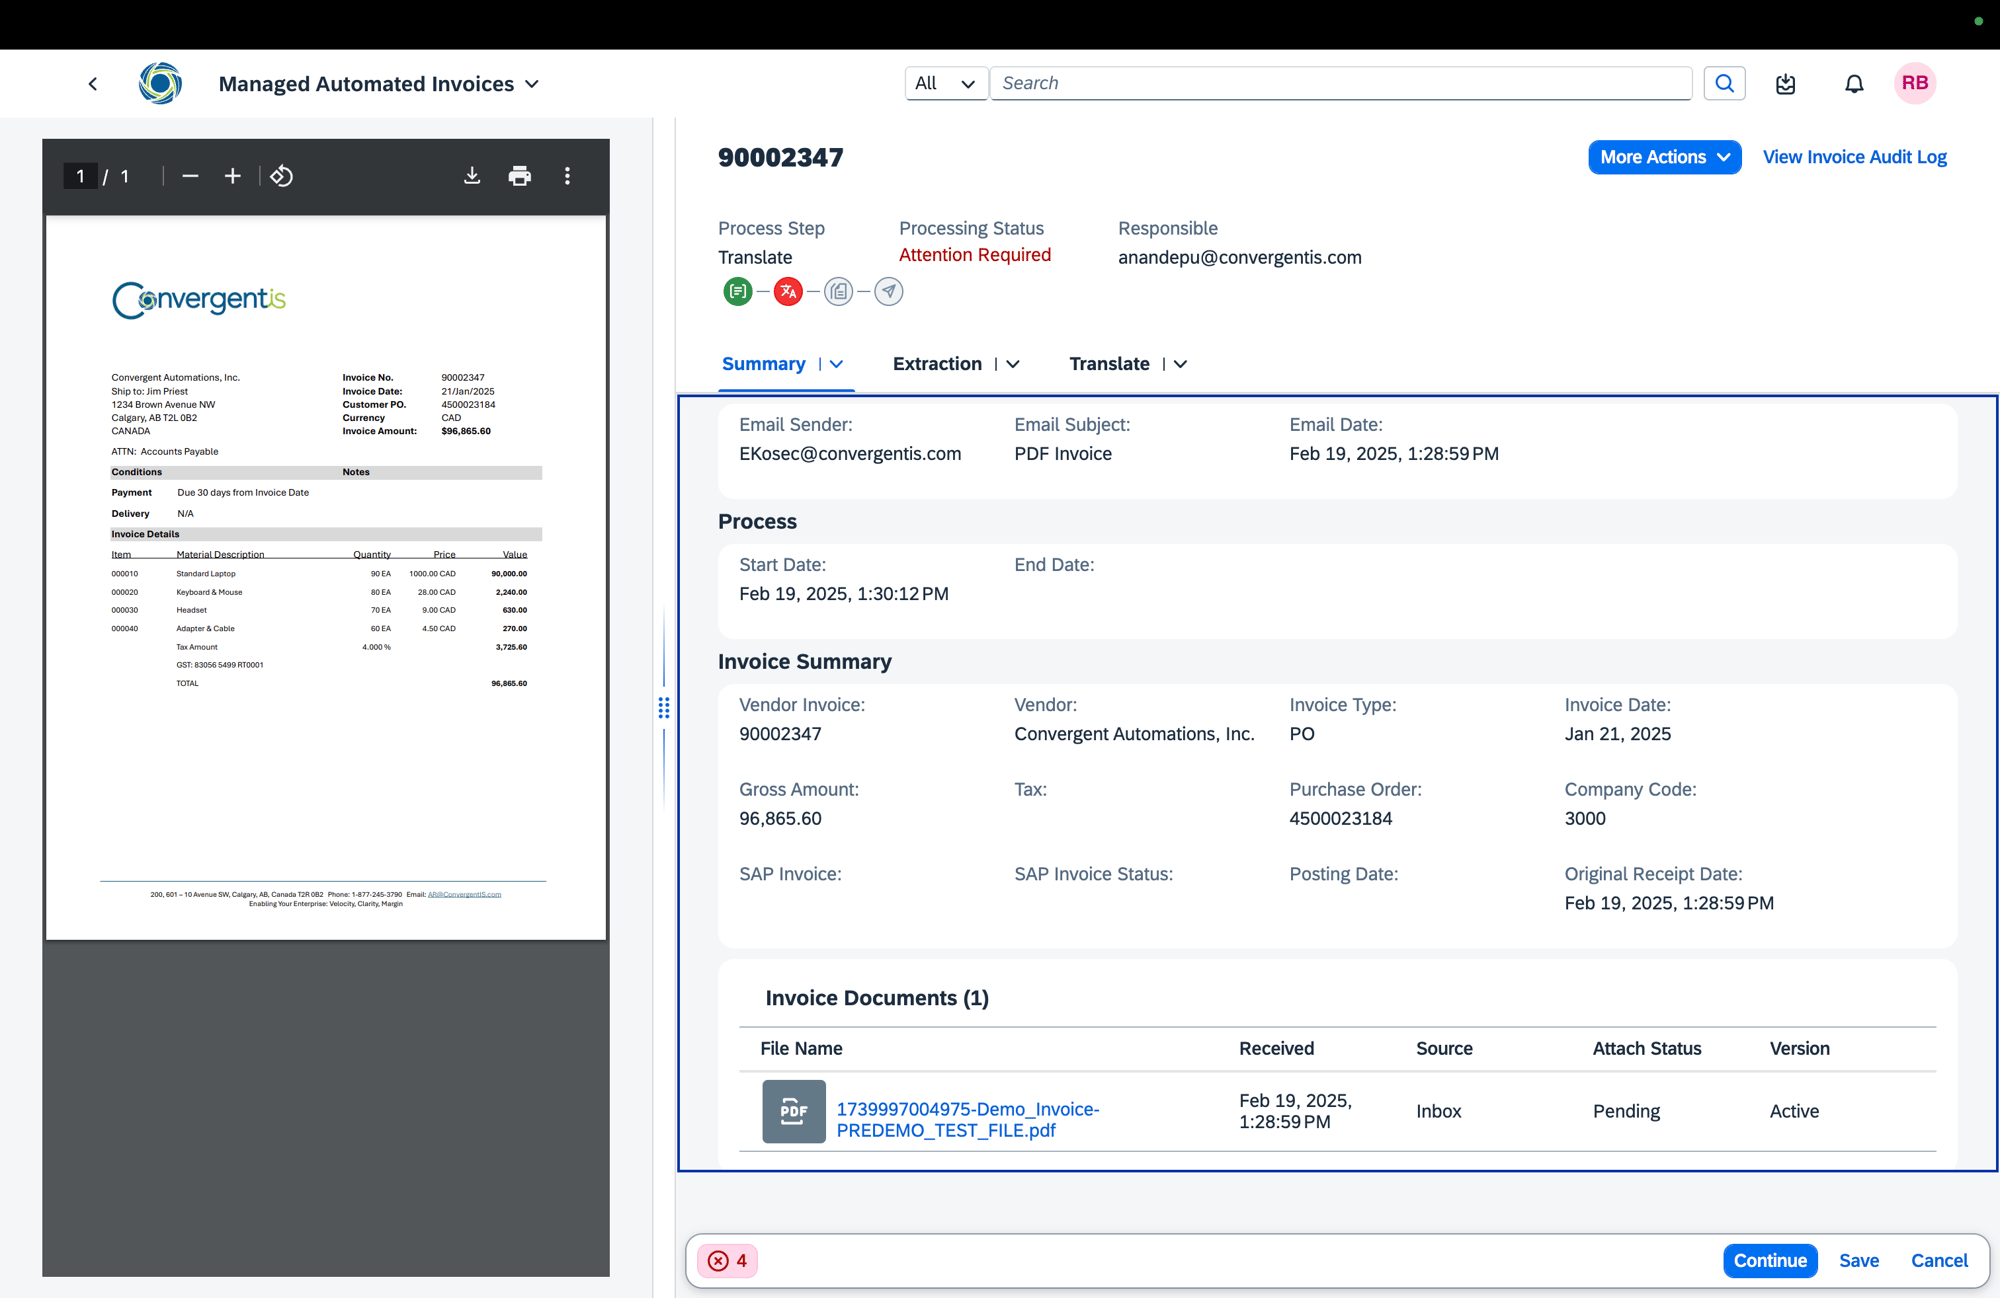The width and height of the screenshot is (2000, 1298).
Task: Rotate the PDF page
Action: (281, 176)
